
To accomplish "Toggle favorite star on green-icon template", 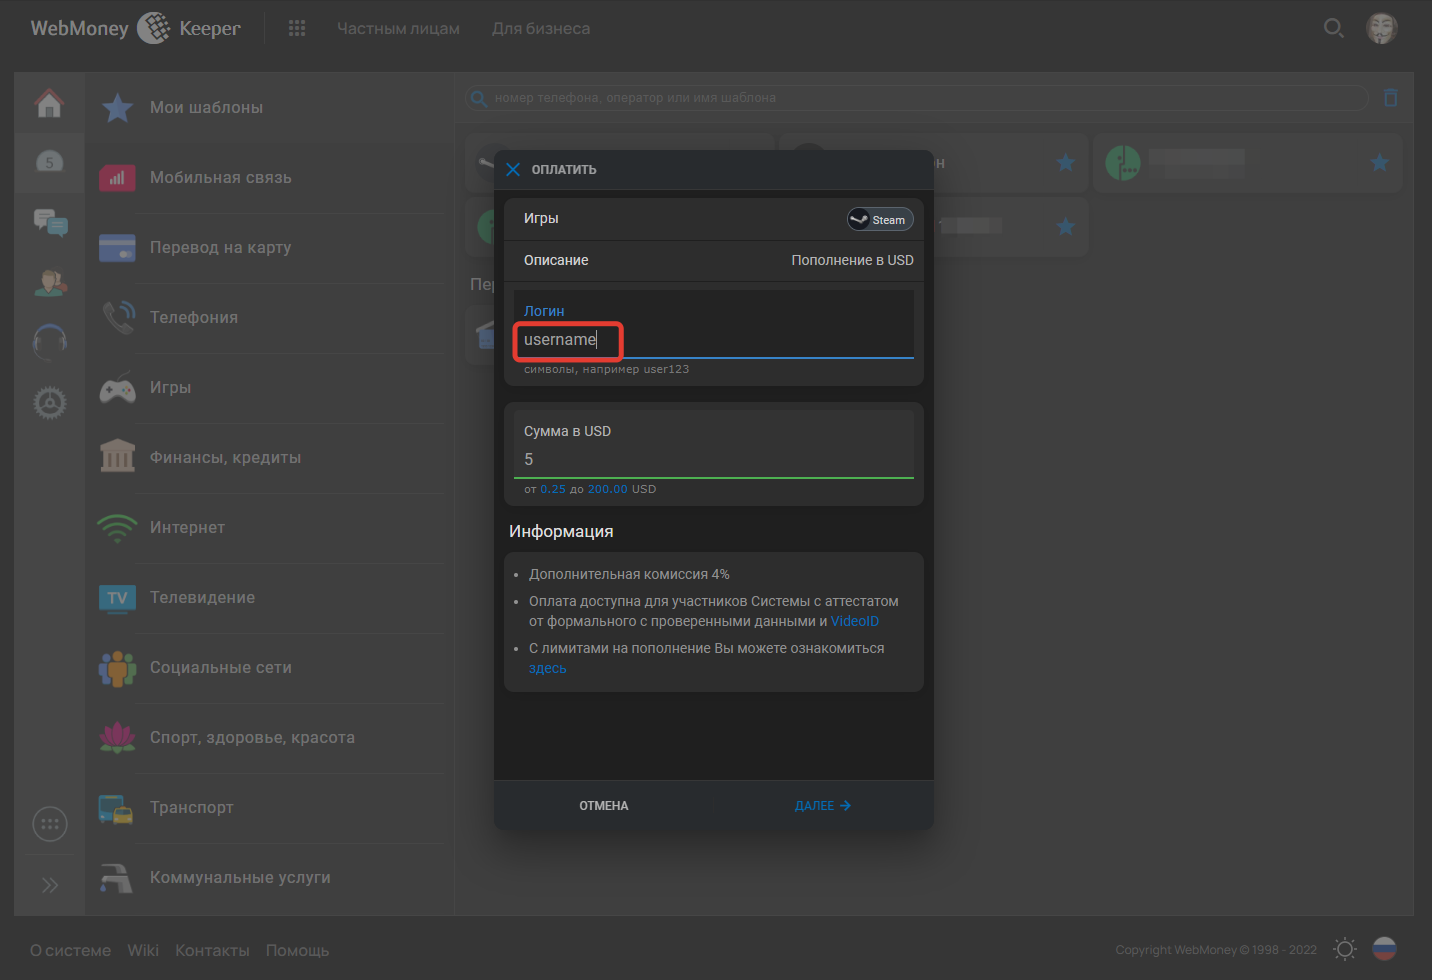I will 1379,162.
